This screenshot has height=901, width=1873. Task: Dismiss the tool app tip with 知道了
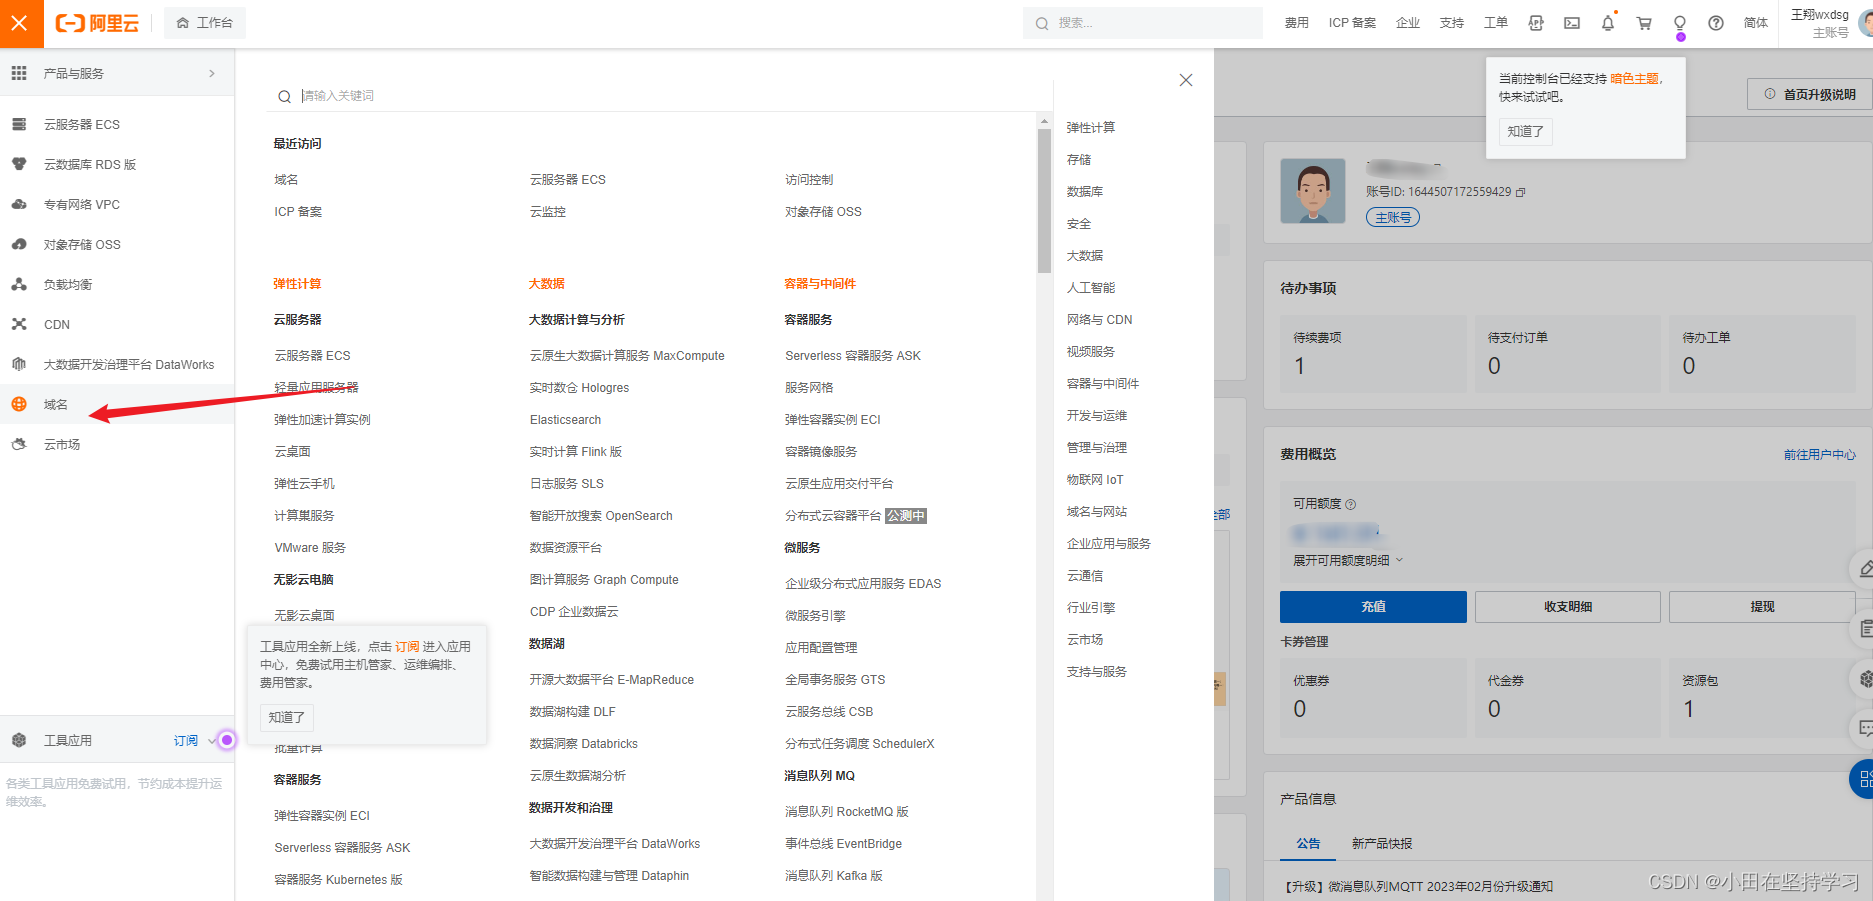click(287, 717)
